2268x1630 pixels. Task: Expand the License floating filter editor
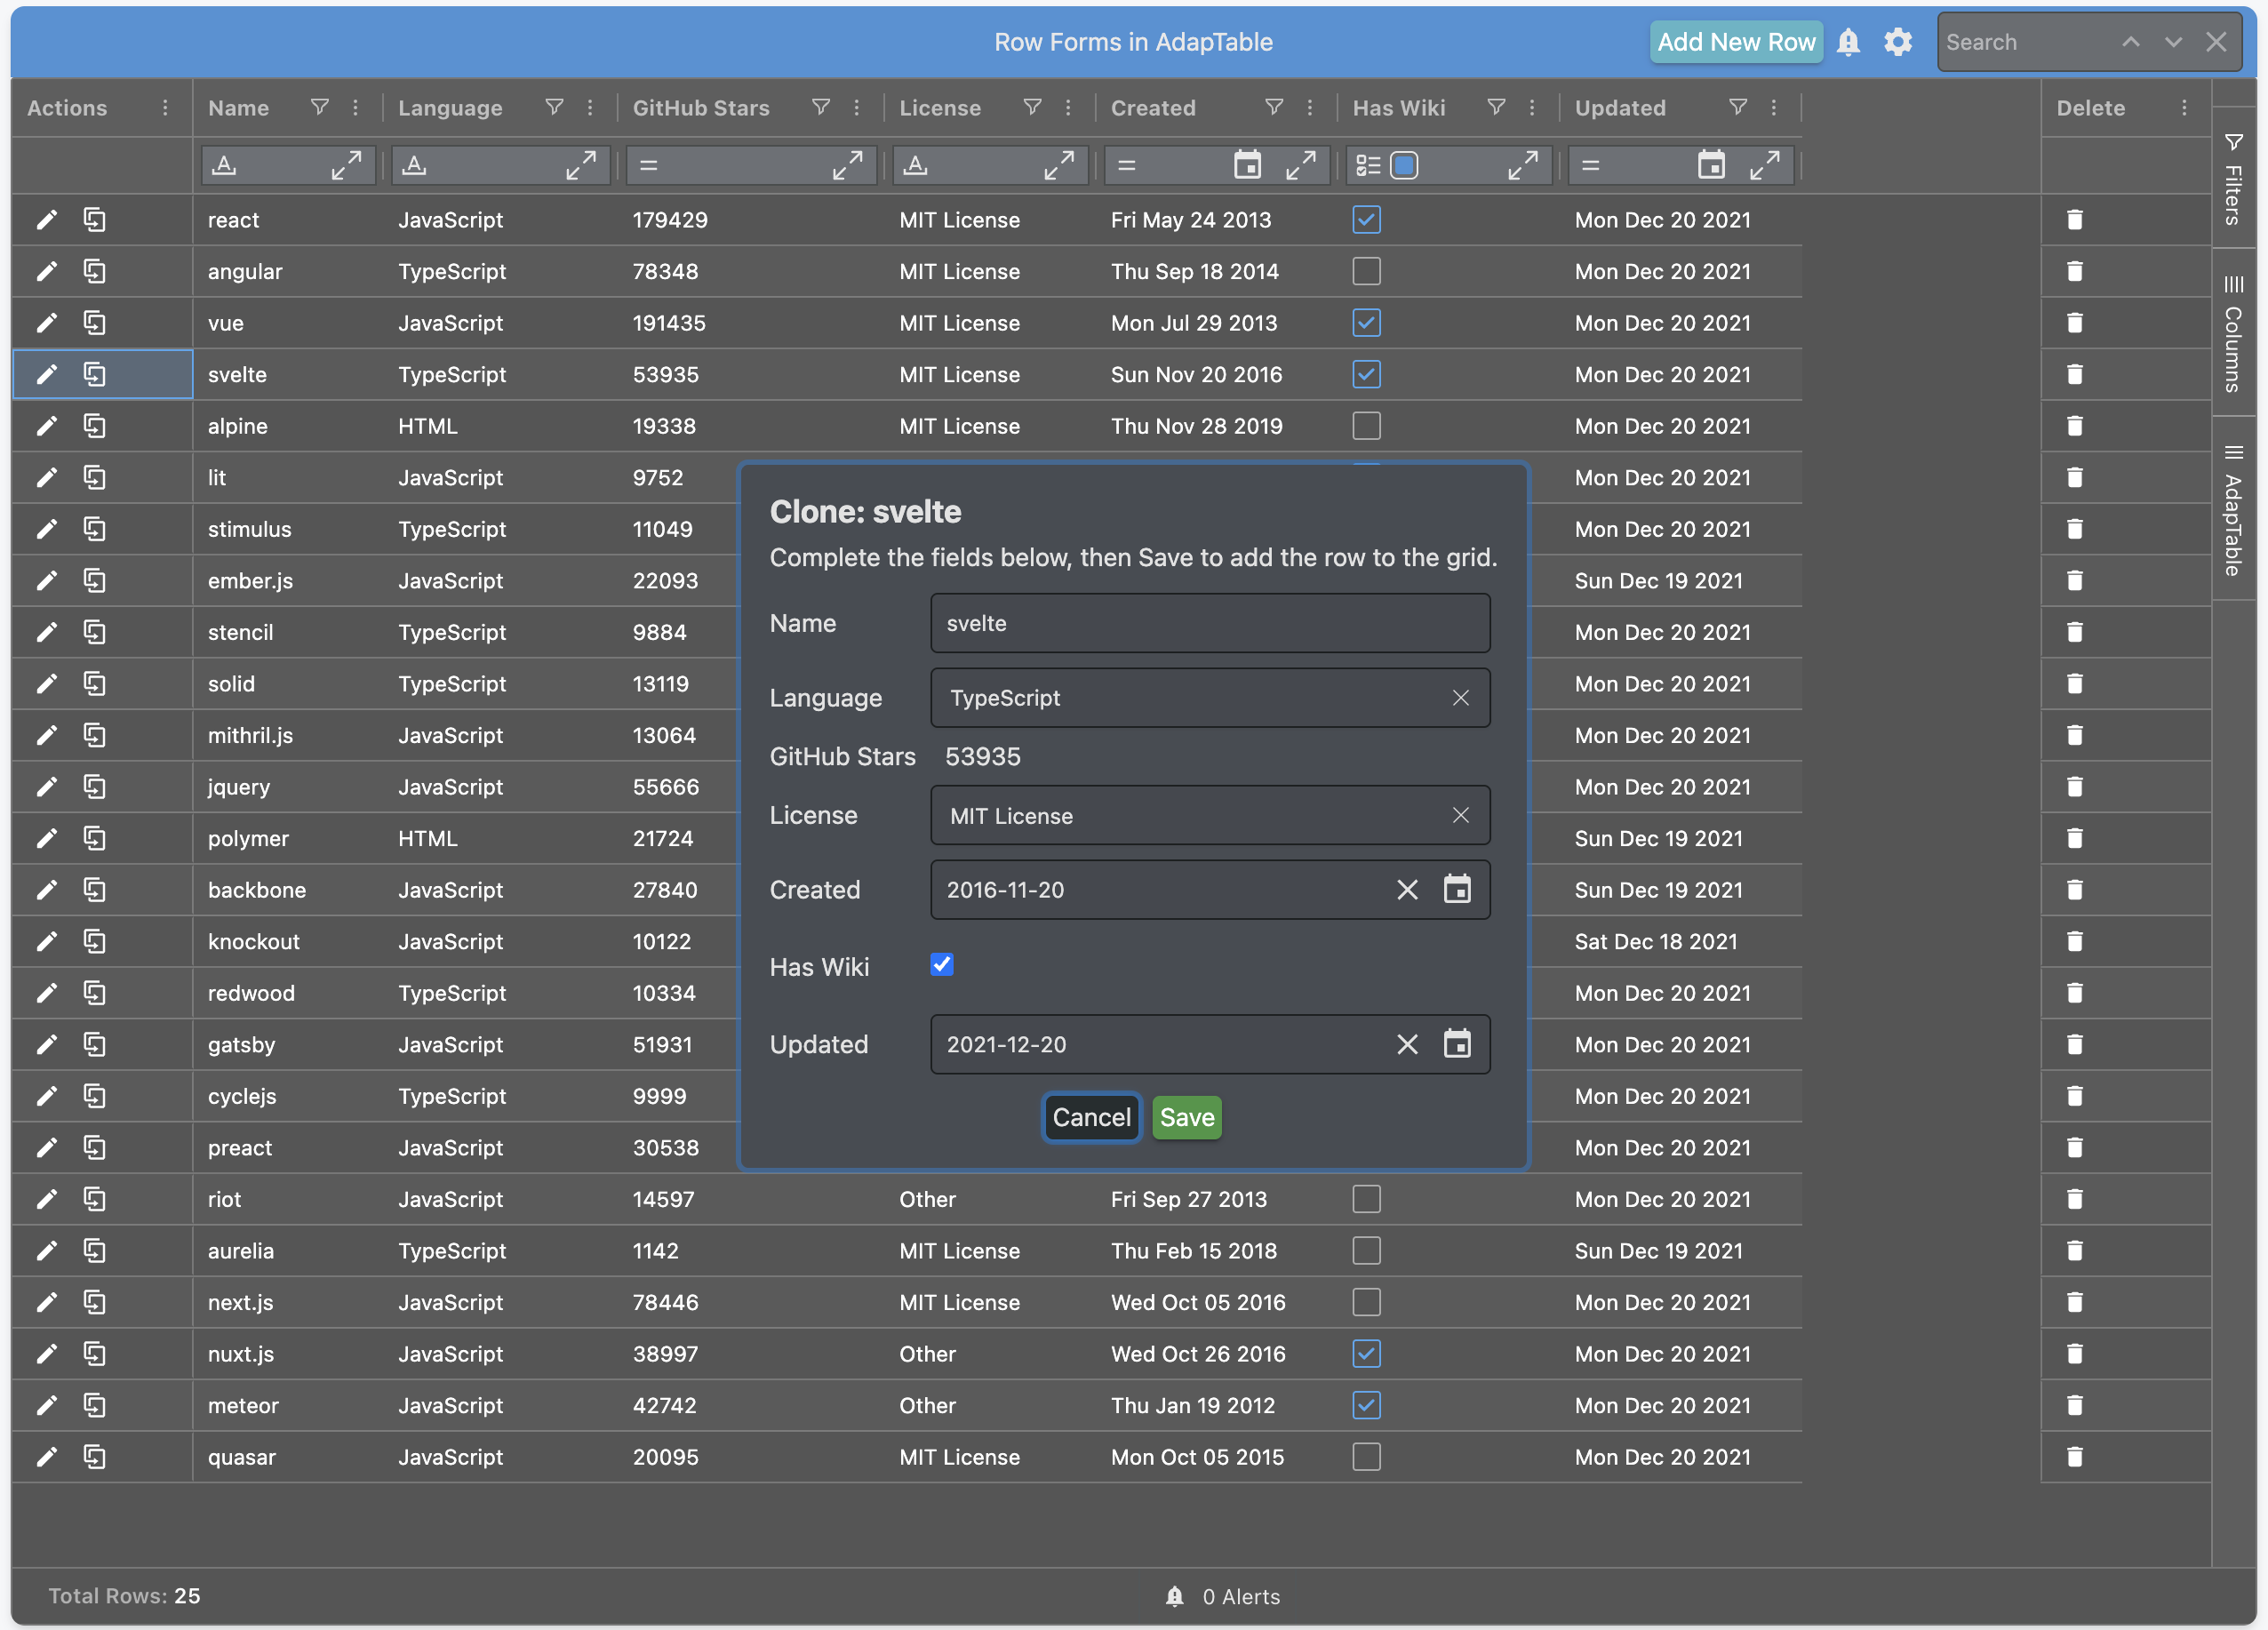coord(1059,165)
